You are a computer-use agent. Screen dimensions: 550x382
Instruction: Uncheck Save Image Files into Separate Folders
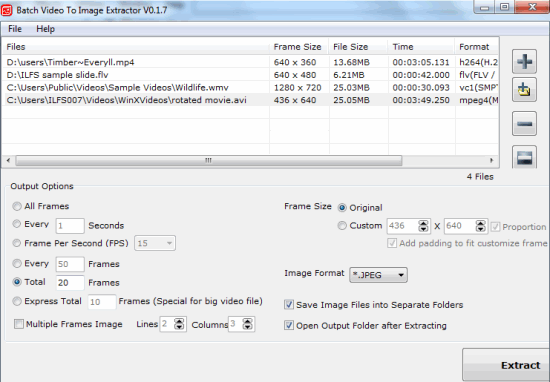[x=289, y=304]
